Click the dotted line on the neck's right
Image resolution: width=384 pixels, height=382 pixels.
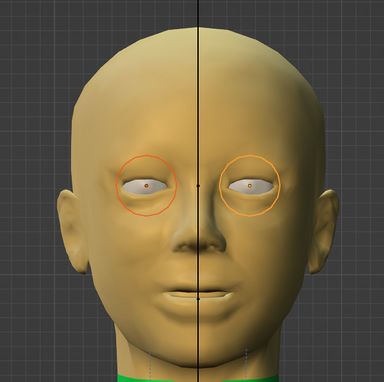[246, 359]
